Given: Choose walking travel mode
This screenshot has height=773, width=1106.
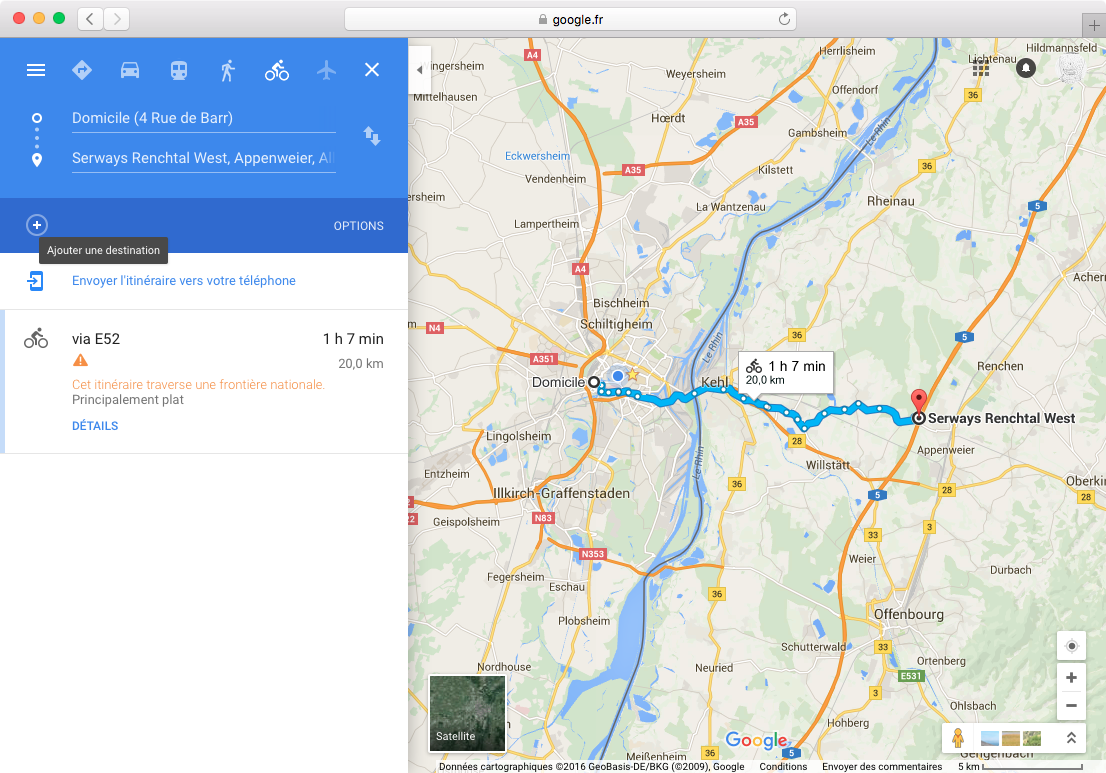Looking at the screenshot, I should pyautogui.click(x=227, y=70).
